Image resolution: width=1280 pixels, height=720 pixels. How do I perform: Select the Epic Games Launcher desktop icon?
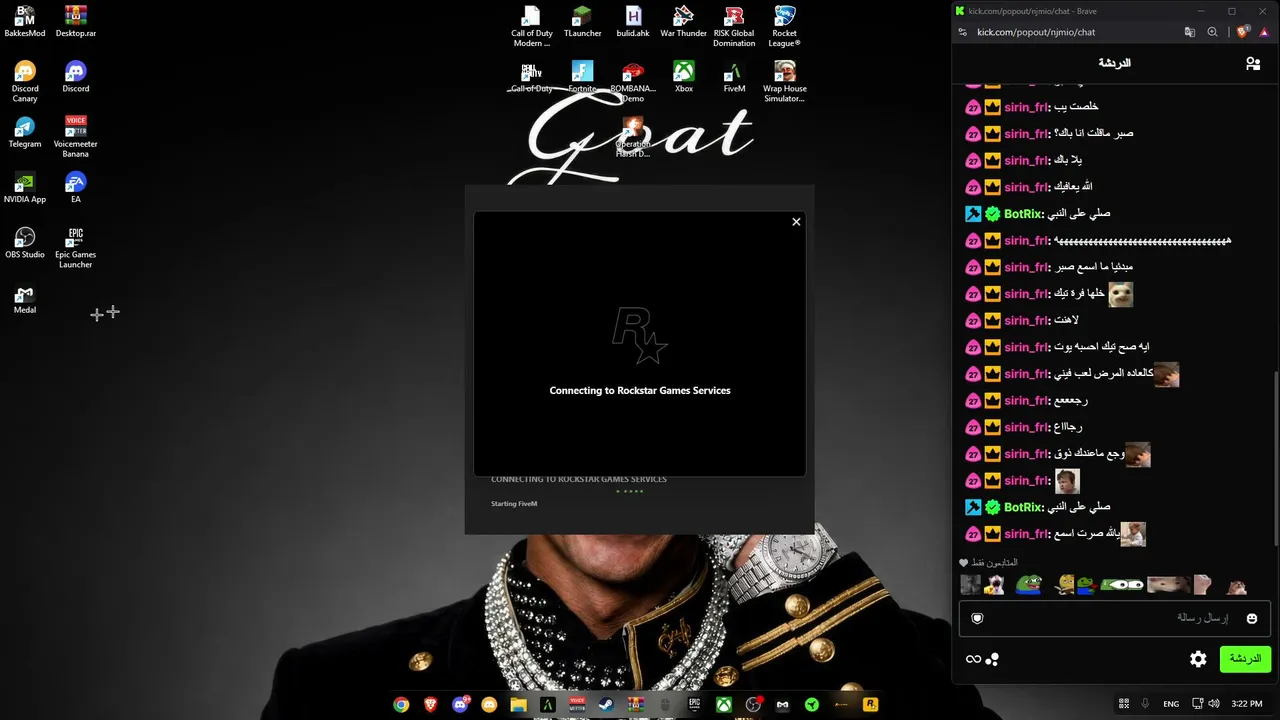tap(76, 248)
